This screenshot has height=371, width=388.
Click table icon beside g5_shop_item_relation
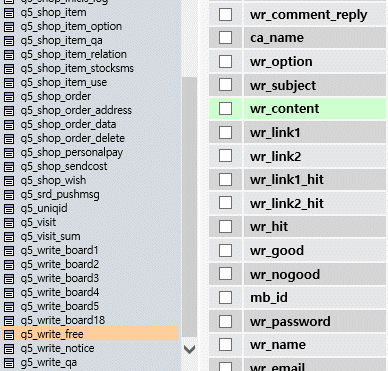coord(9,55)
